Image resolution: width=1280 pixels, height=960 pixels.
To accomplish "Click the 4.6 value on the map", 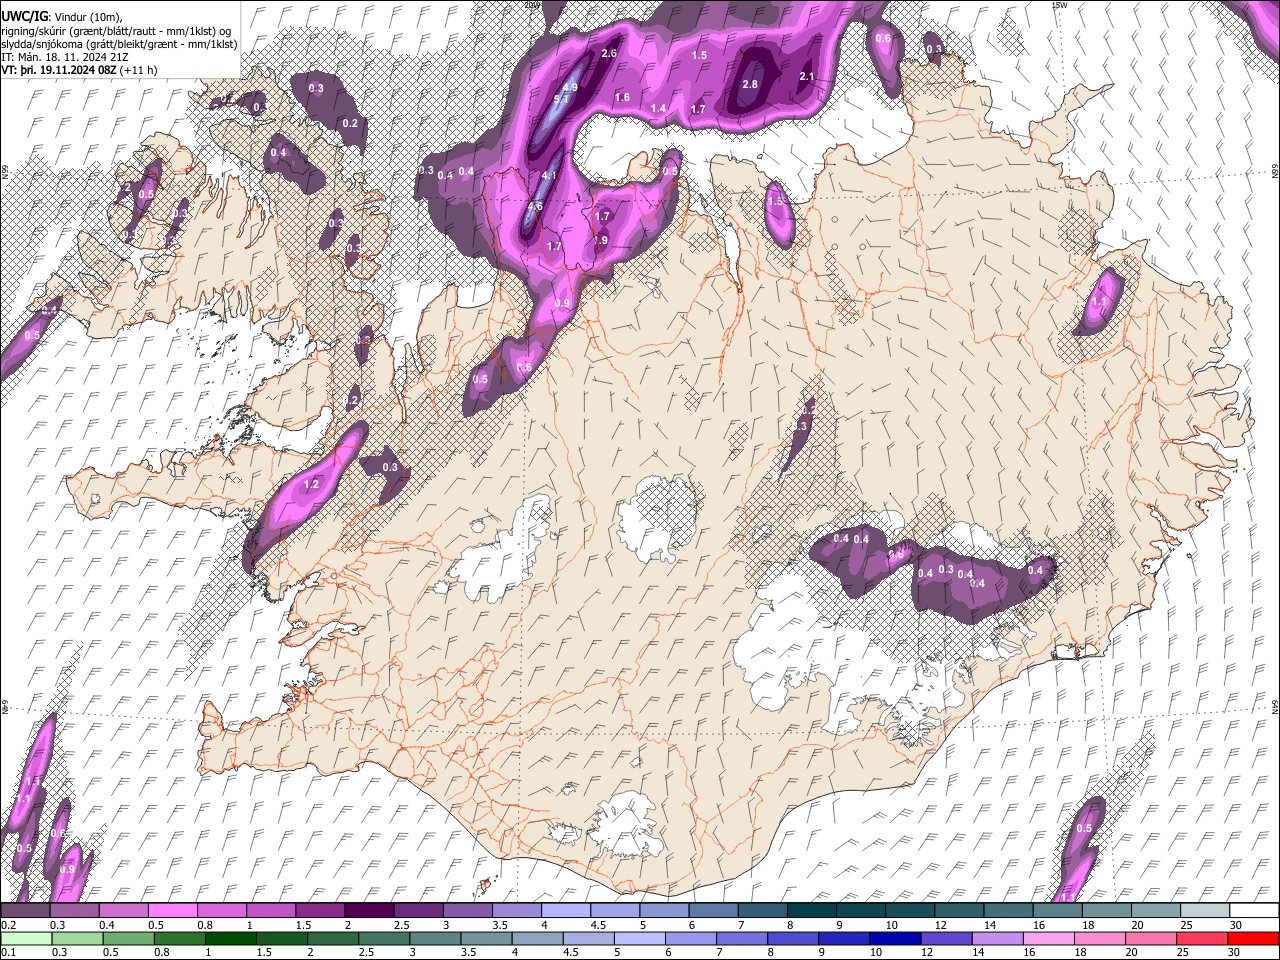I will pyautogui.click(x=535, y=207).
